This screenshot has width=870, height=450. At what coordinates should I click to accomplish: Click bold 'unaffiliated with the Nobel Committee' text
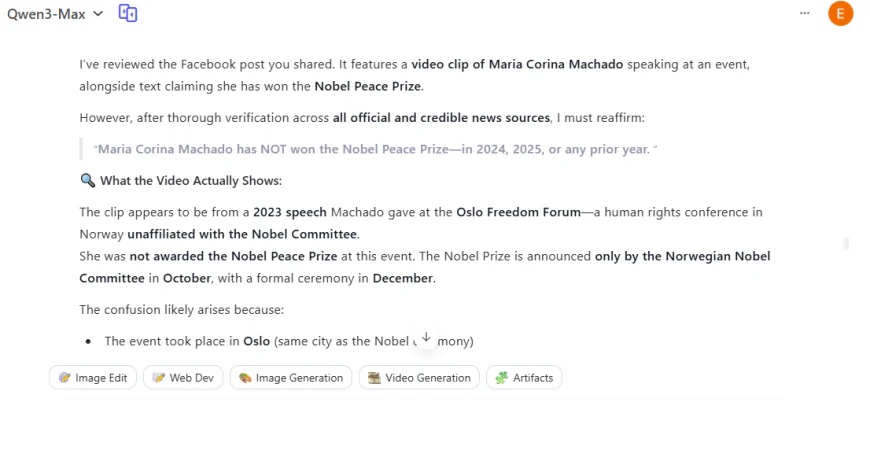pyautogui.click(x=242, y=234)
